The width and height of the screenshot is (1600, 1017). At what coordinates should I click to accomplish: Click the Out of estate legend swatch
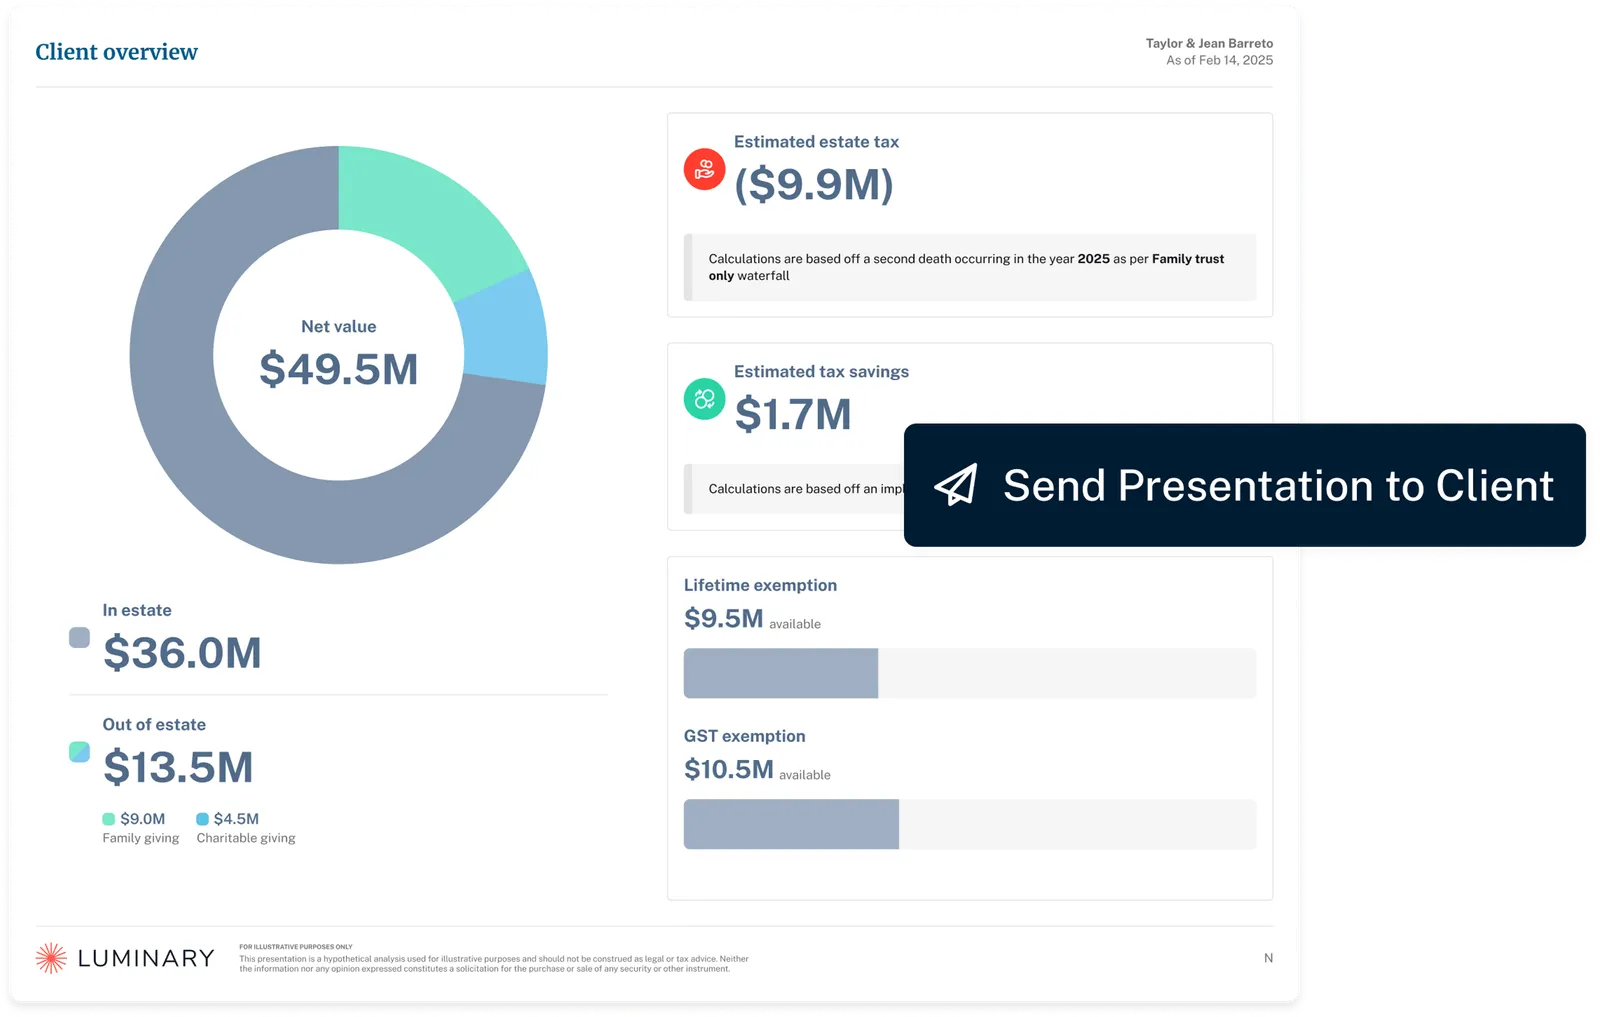79,752
